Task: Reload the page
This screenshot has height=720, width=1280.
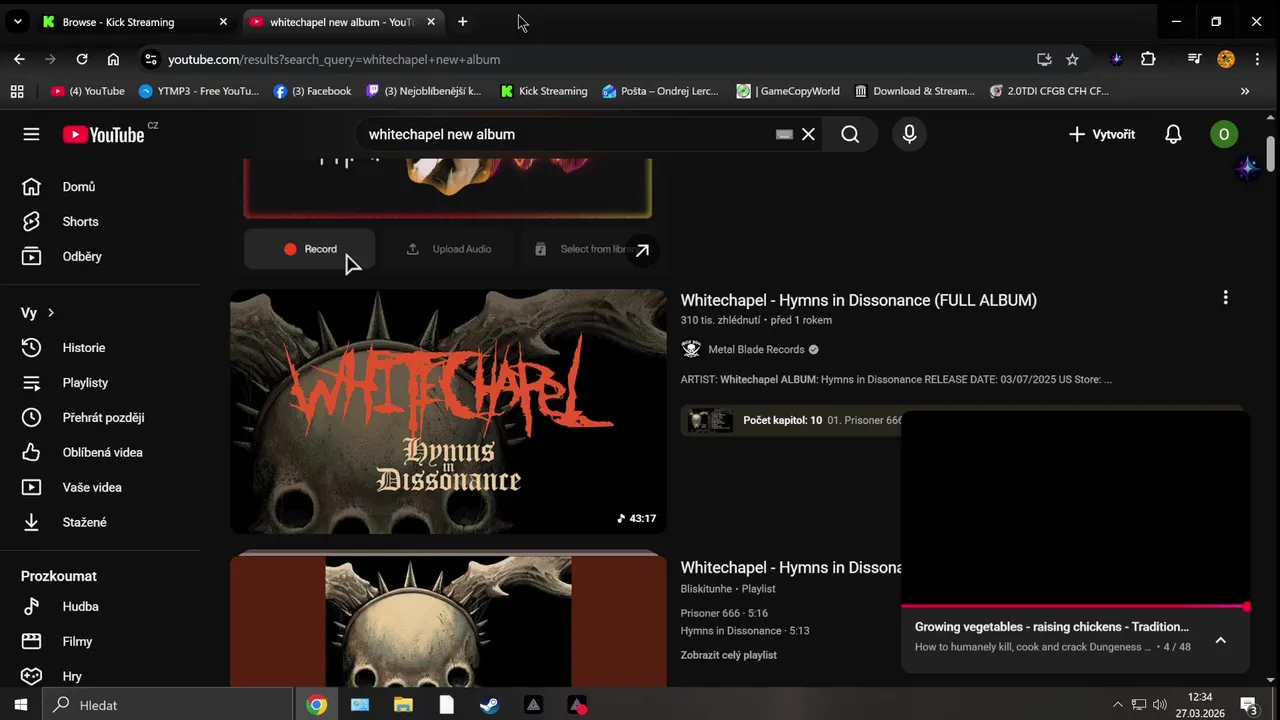Action: [82, 59]
